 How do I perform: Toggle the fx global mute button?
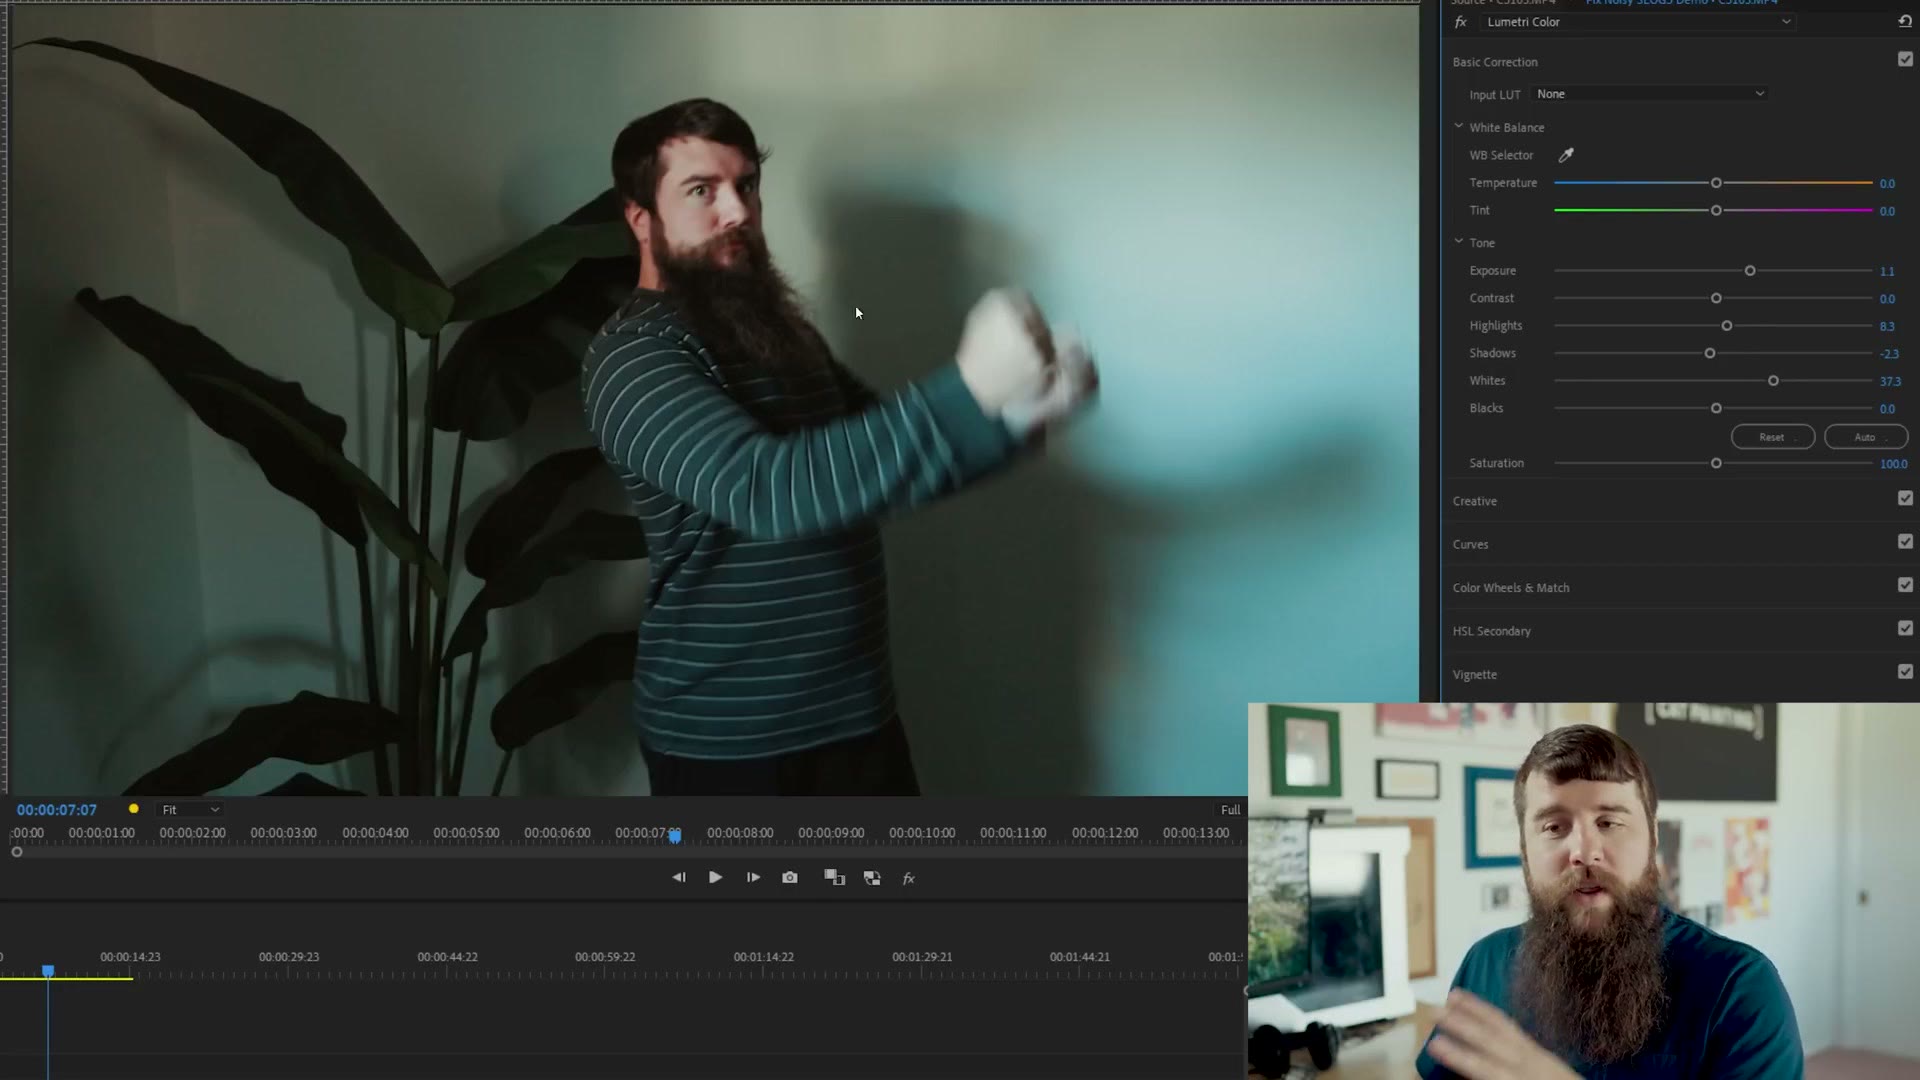click(x=908, y=878)
